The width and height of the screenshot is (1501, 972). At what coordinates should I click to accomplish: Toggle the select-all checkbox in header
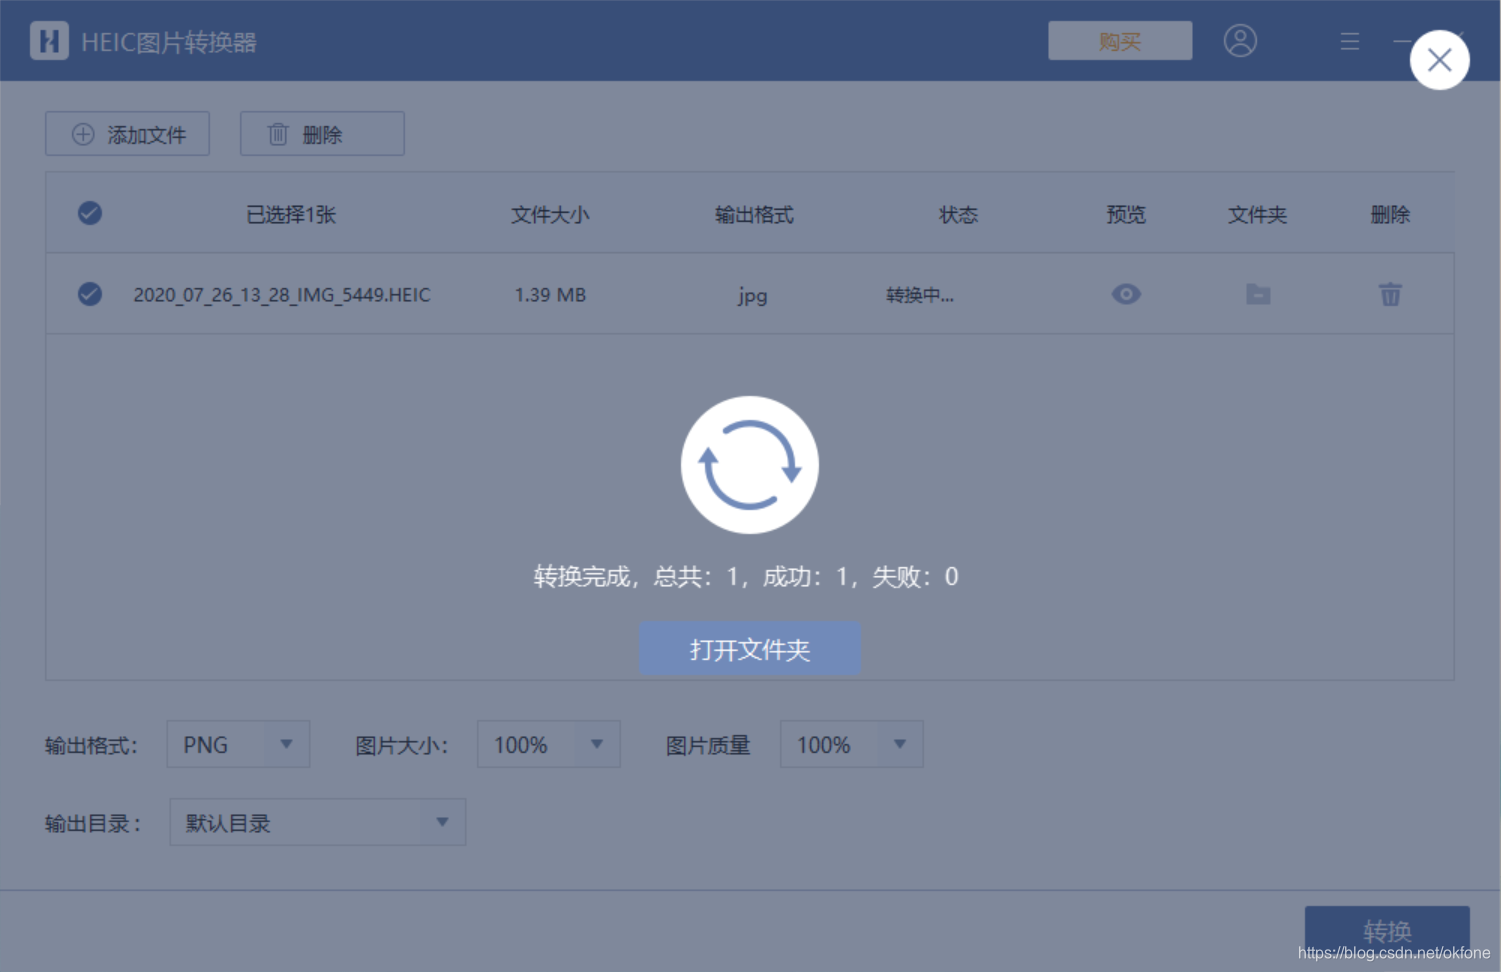click(x=90, y=213)
